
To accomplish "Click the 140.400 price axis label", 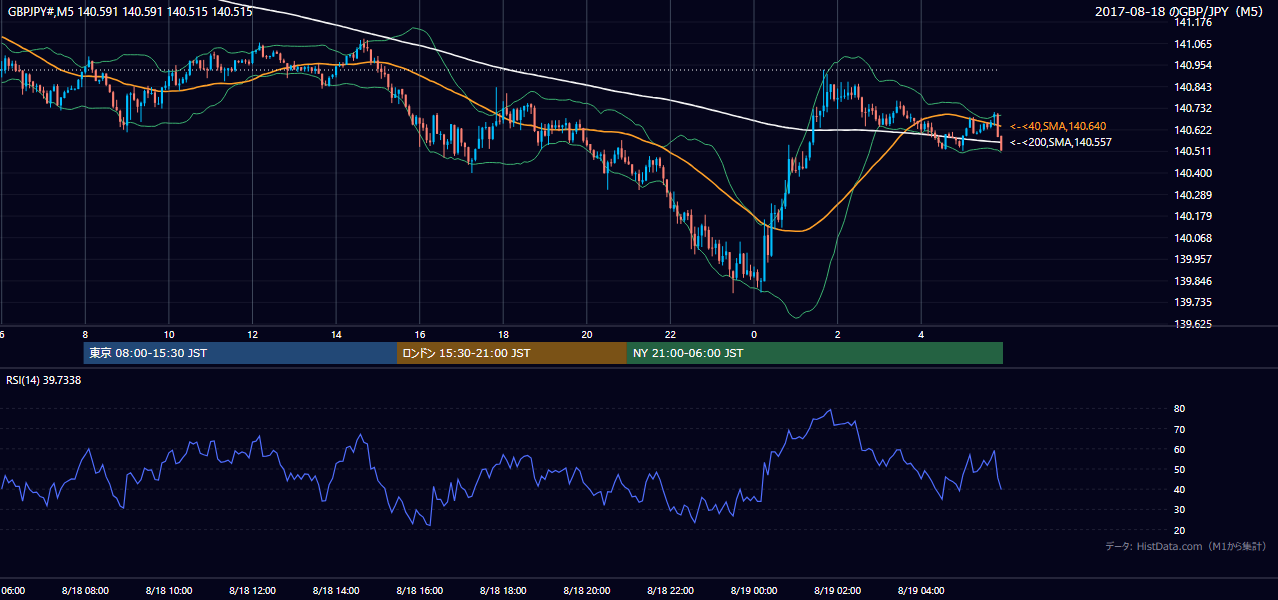I will [1194, 173].
